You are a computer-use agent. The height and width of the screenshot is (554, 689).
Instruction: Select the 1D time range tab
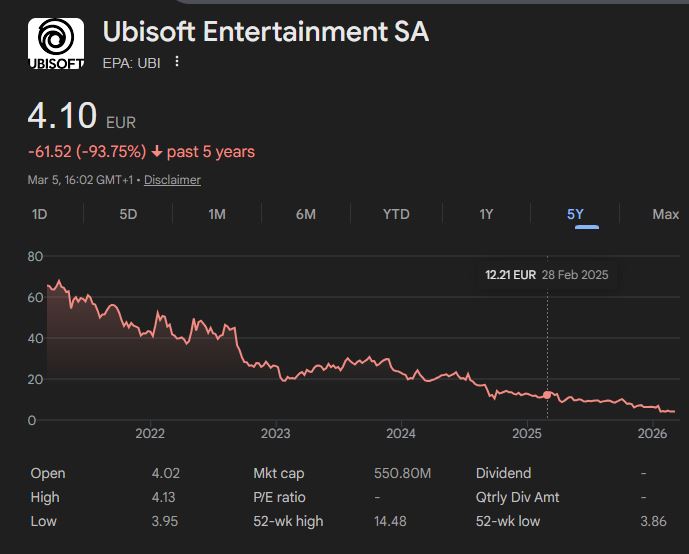(x=40, y=214)
